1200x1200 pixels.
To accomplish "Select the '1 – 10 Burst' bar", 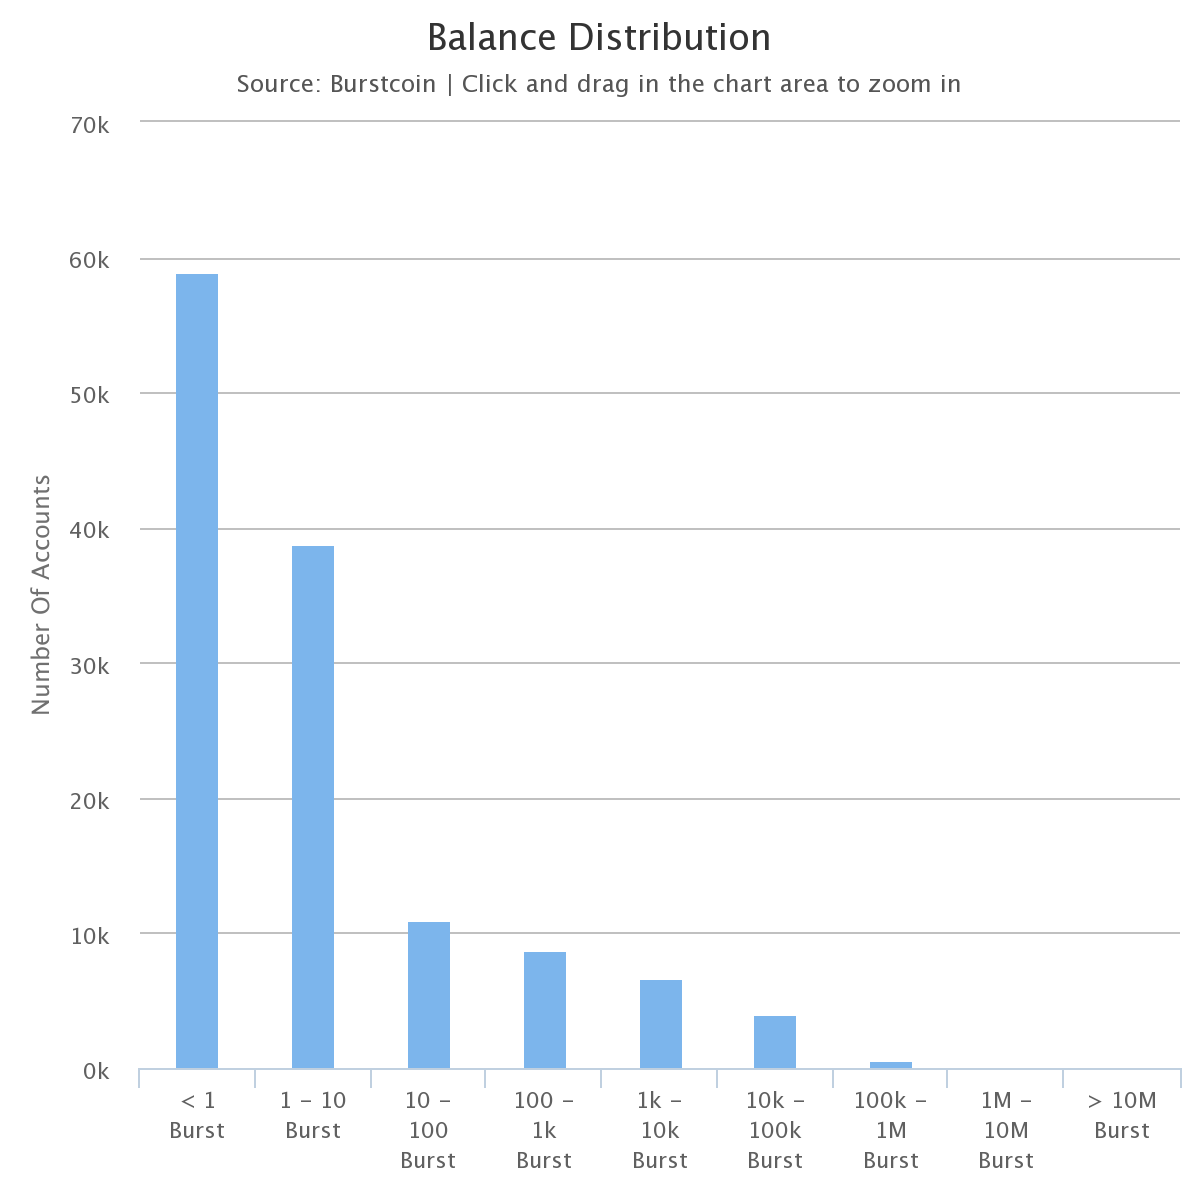I will coord(313,806).
